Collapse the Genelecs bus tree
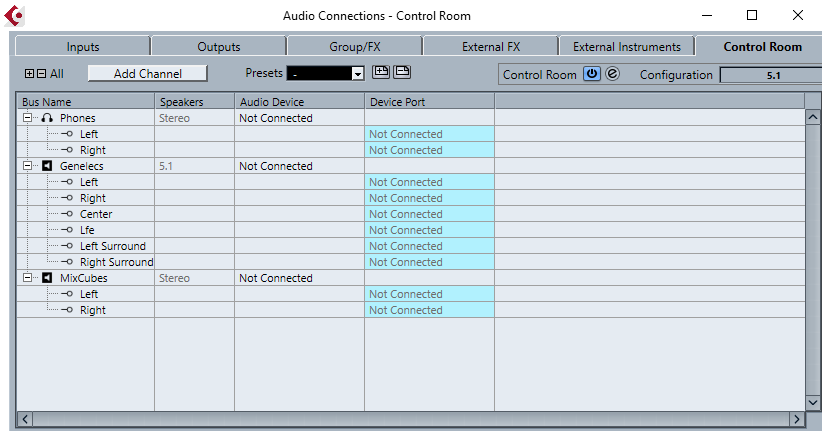 tap(28, 166)
